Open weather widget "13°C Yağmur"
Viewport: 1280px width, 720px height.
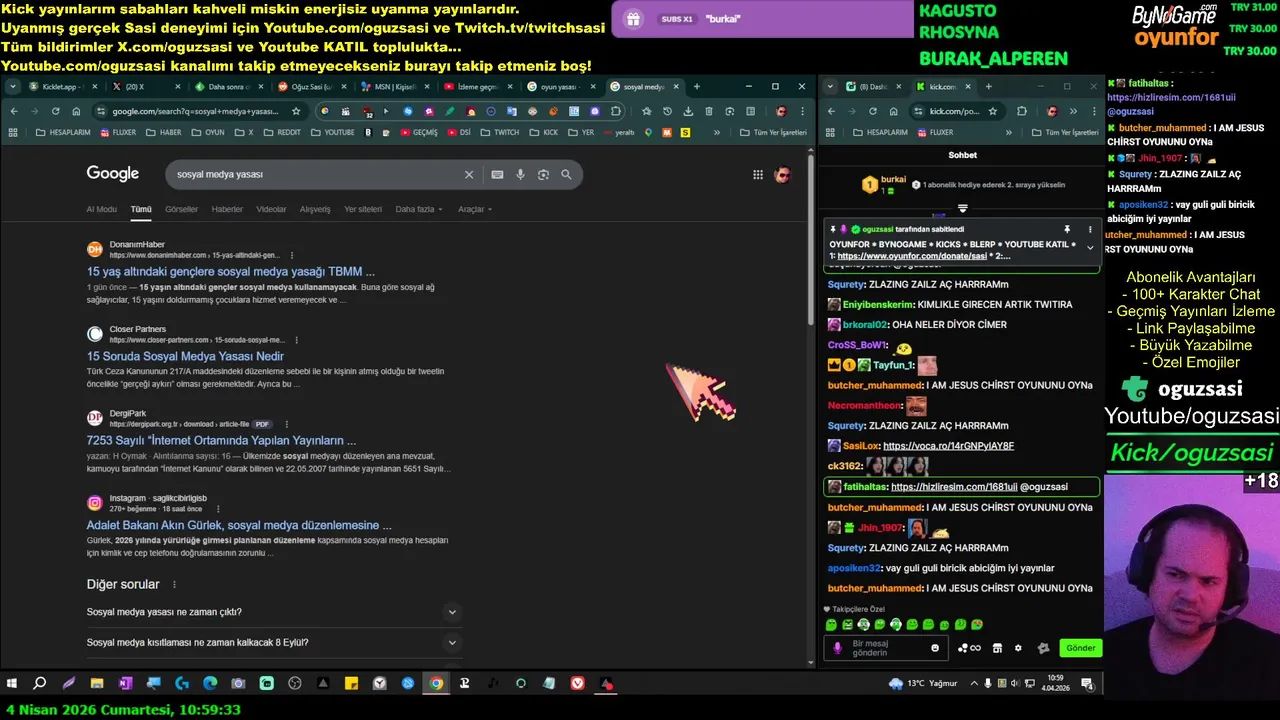click(922, 683)
